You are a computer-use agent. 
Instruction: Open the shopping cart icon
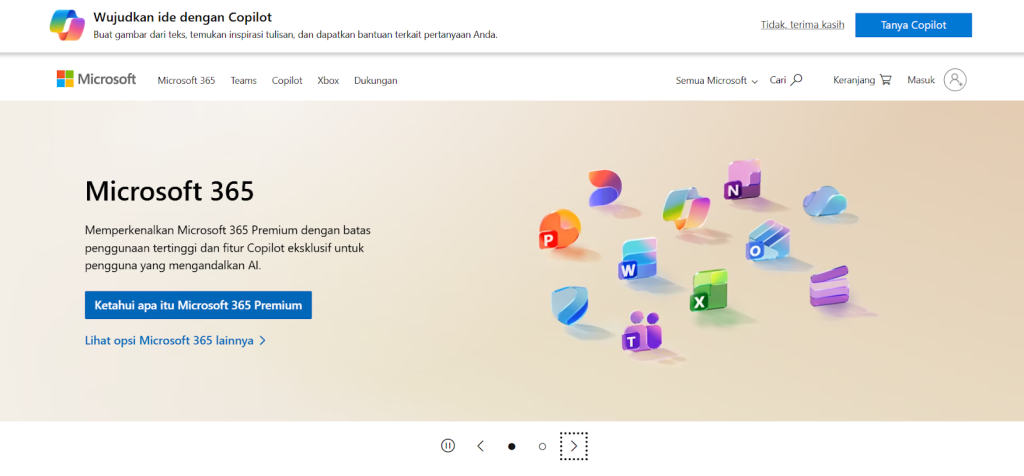[x=886, y=80]
